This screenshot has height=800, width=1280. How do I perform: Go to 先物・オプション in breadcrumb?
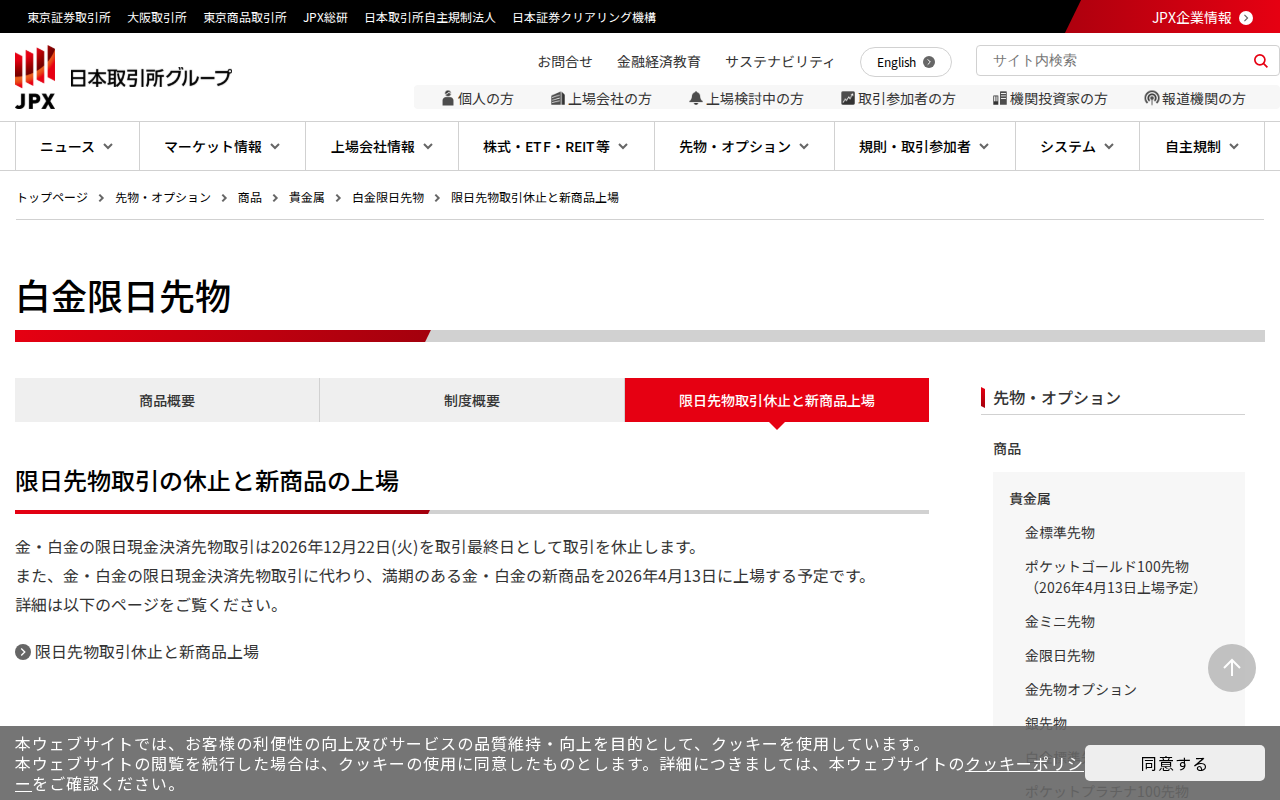coord(163,198)
